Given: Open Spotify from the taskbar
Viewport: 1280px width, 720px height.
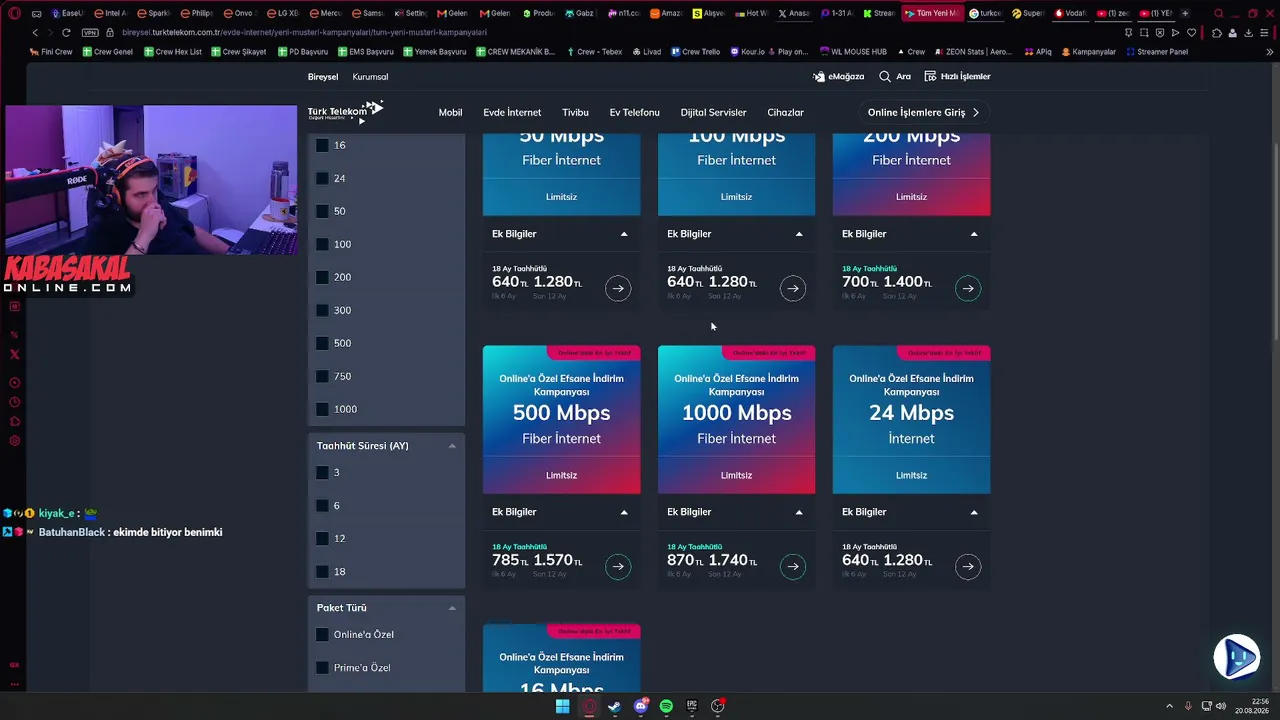Looking at the screenshot, I should 667,706.
